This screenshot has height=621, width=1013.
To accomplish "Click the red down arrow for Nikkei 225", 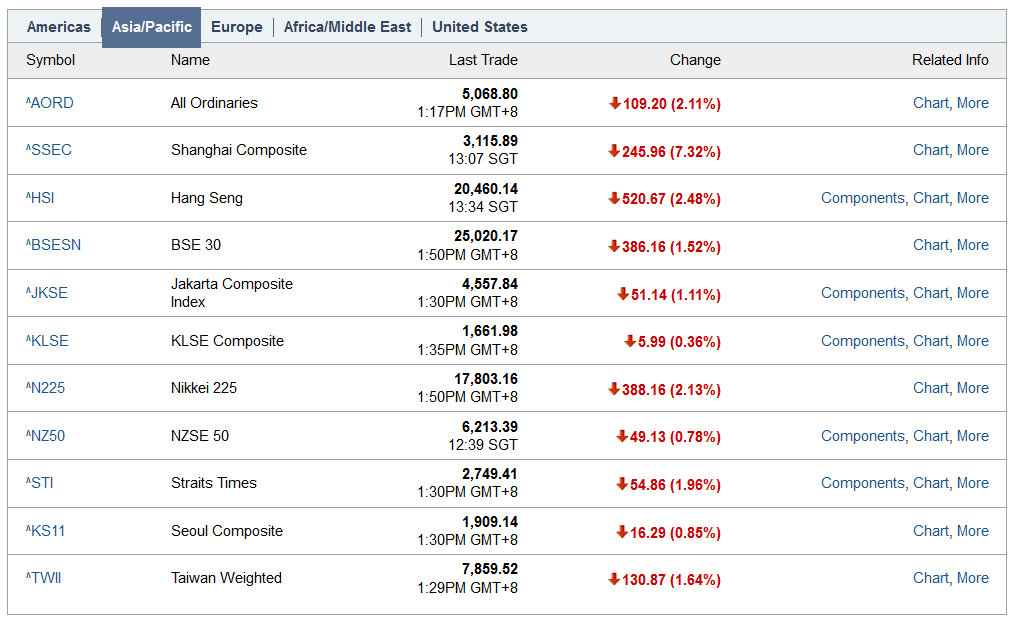I will 614,389.
